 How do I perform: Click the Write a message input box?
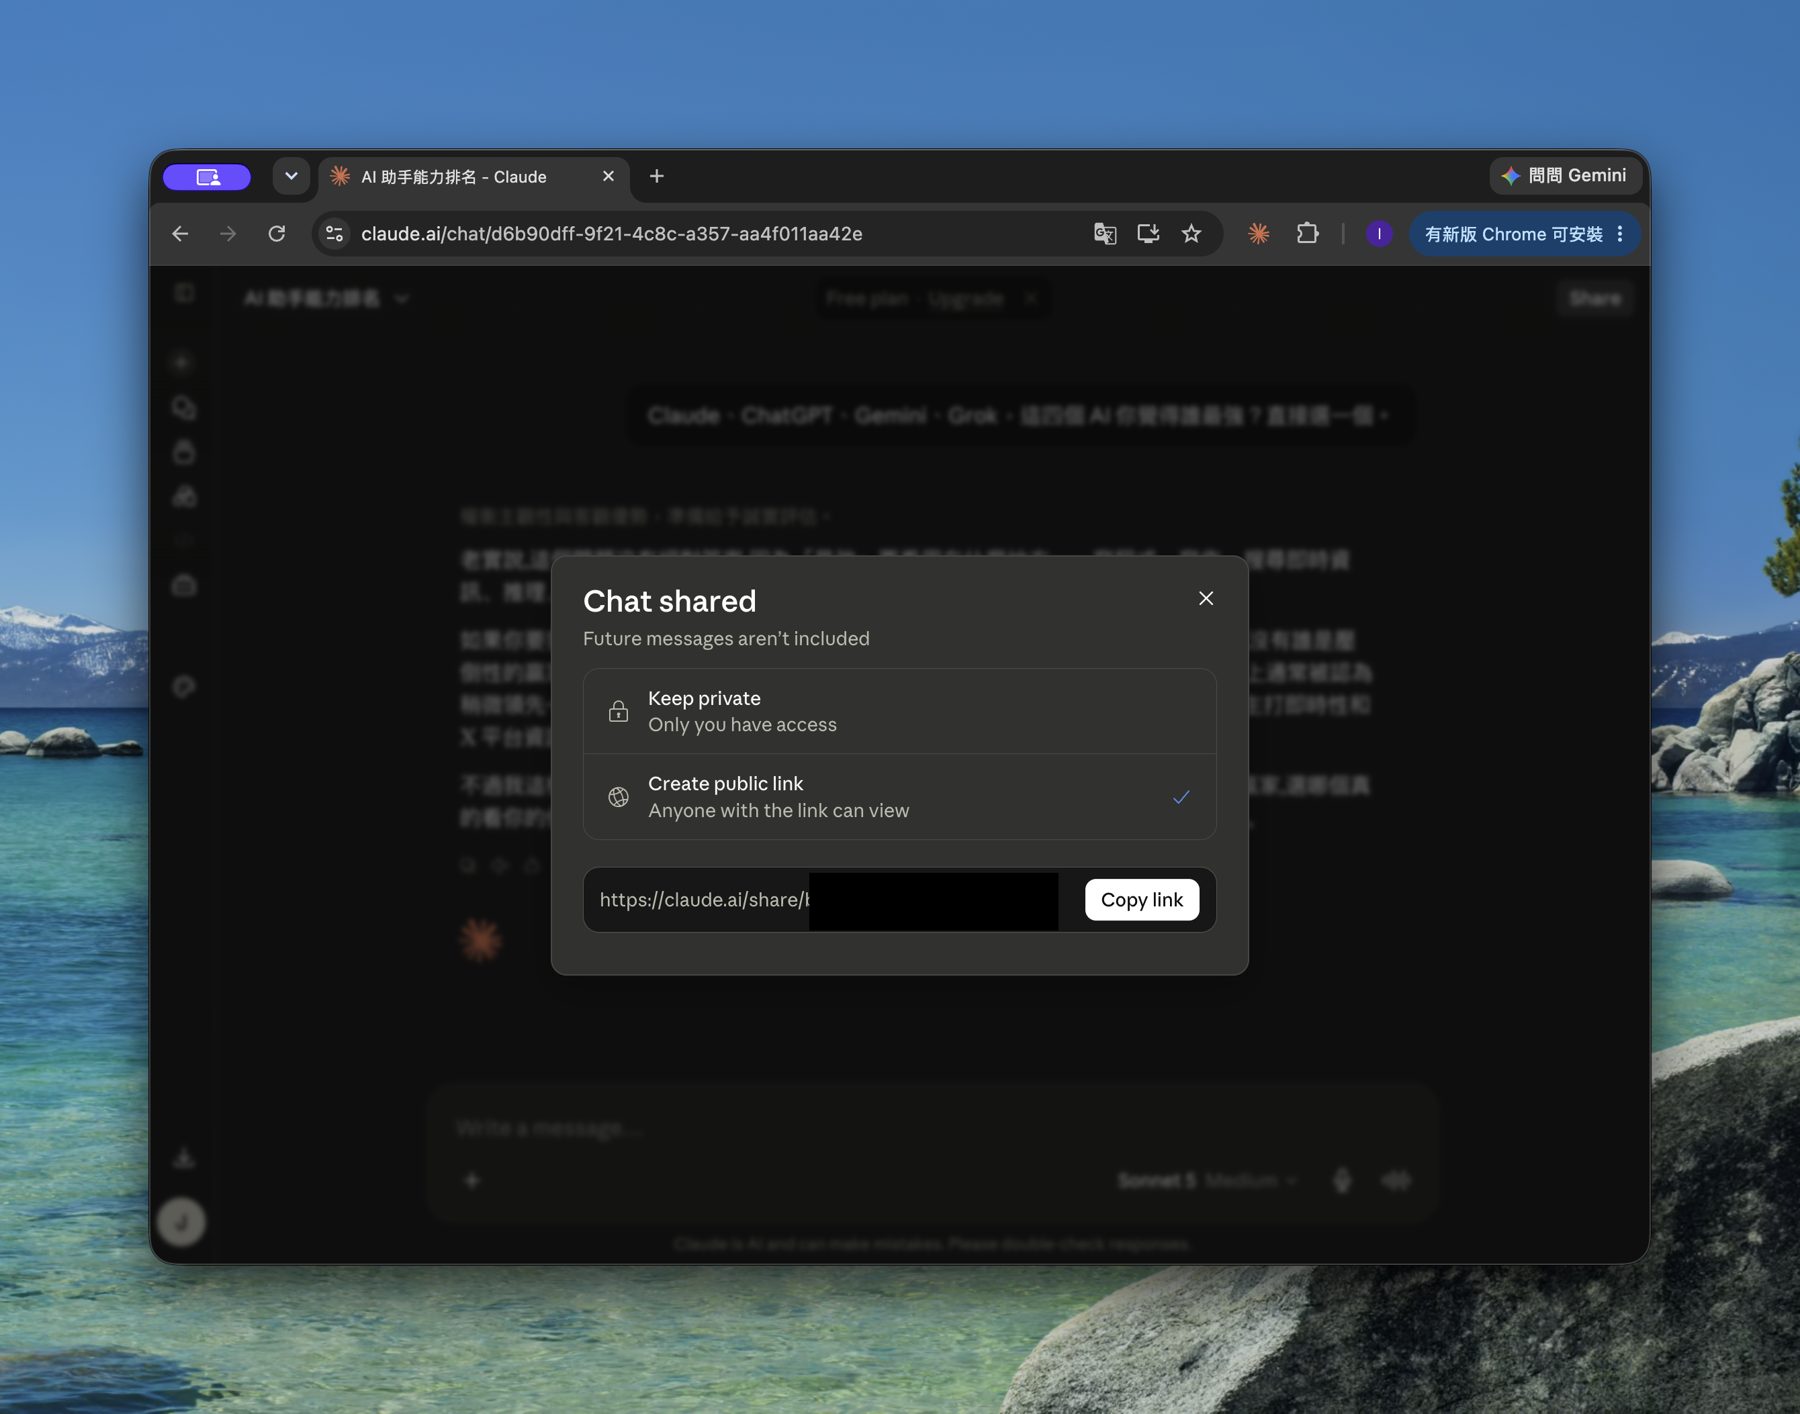[x=932, y=1129]
